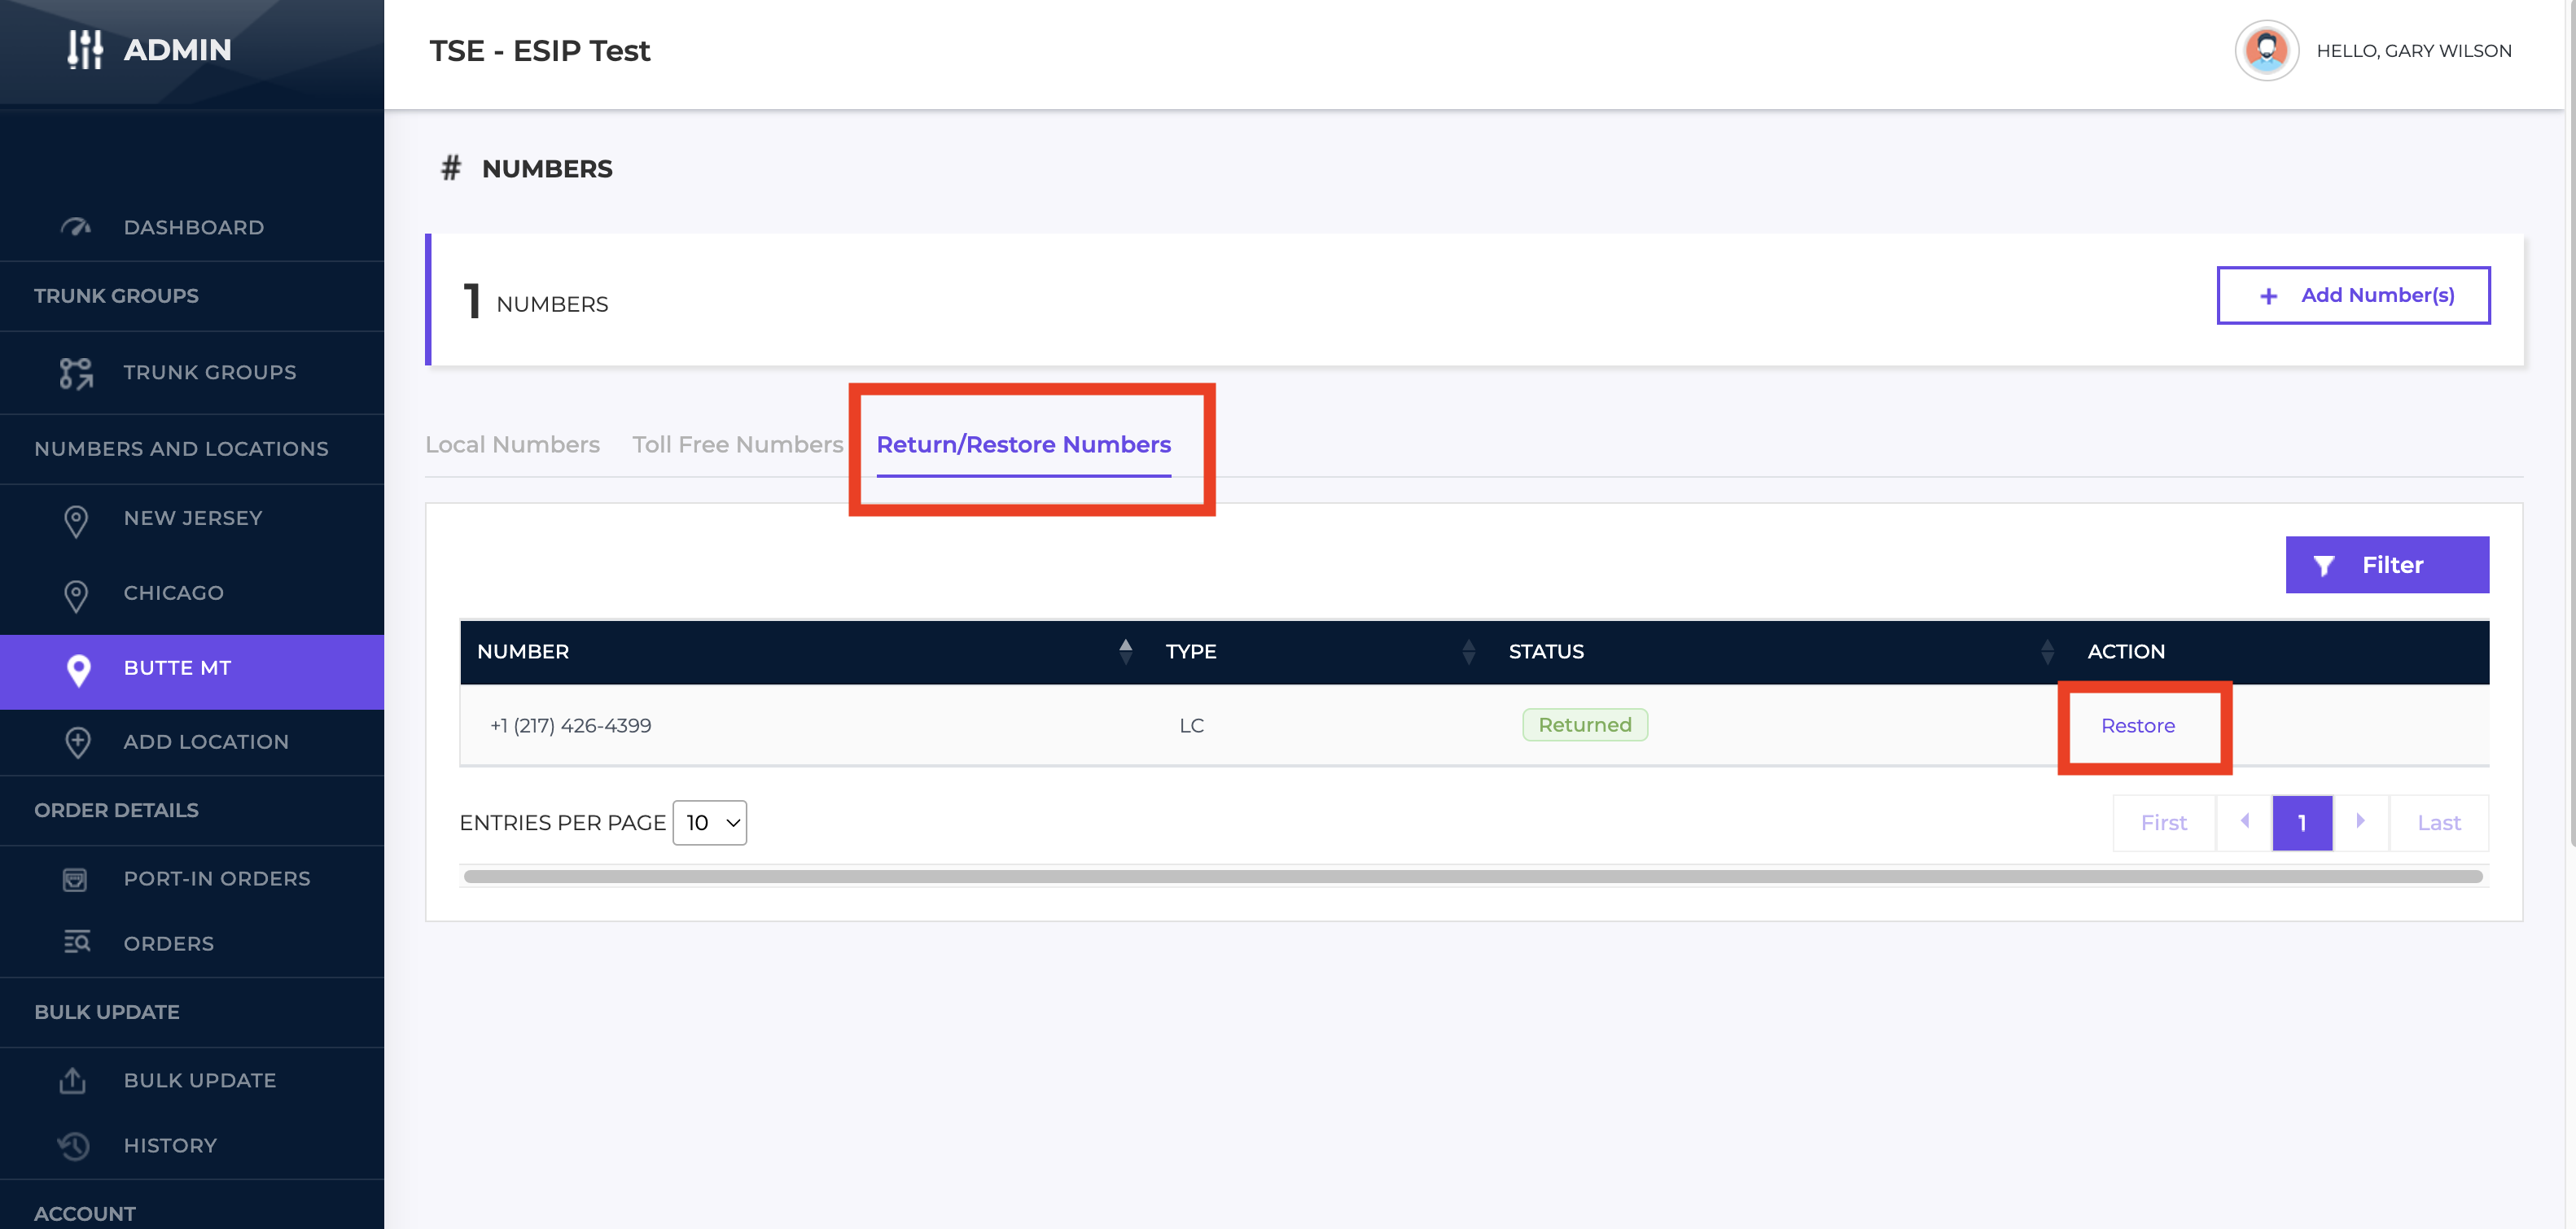Open New Jersey location
Screen dimensions: 2576x1229
tap(192, 519)
